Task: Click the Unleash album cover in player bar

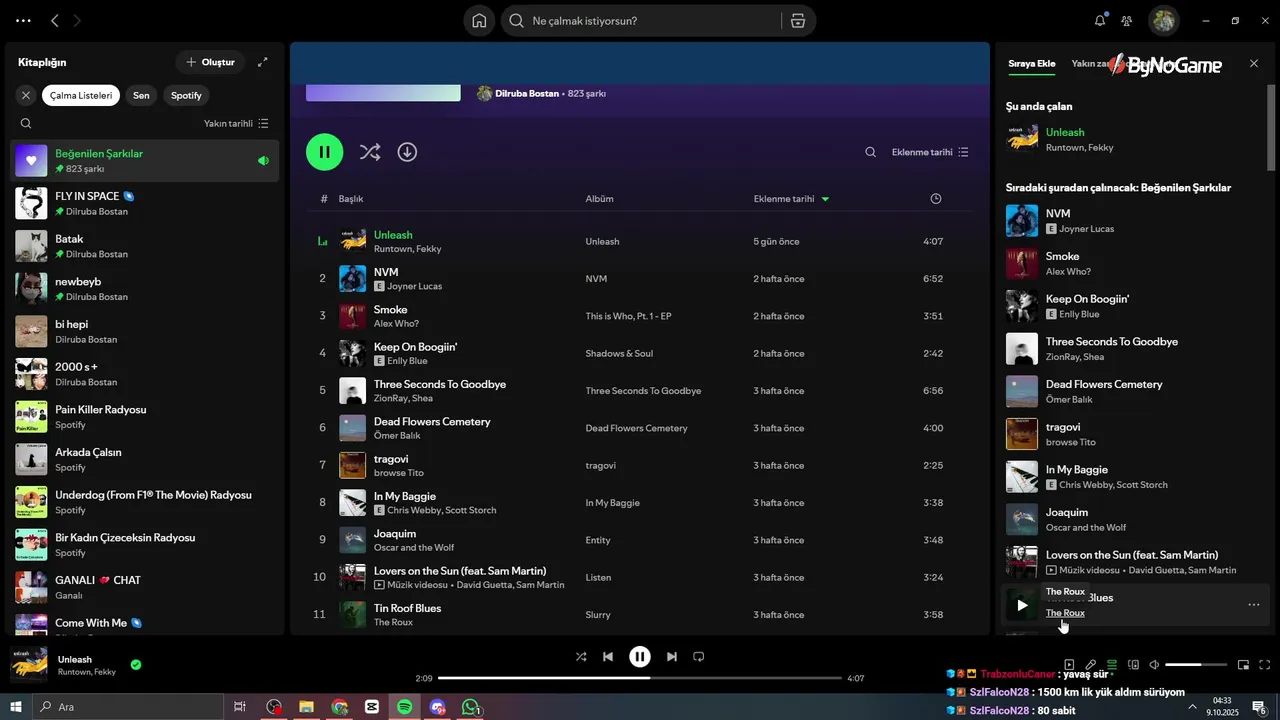Action: 29,664
